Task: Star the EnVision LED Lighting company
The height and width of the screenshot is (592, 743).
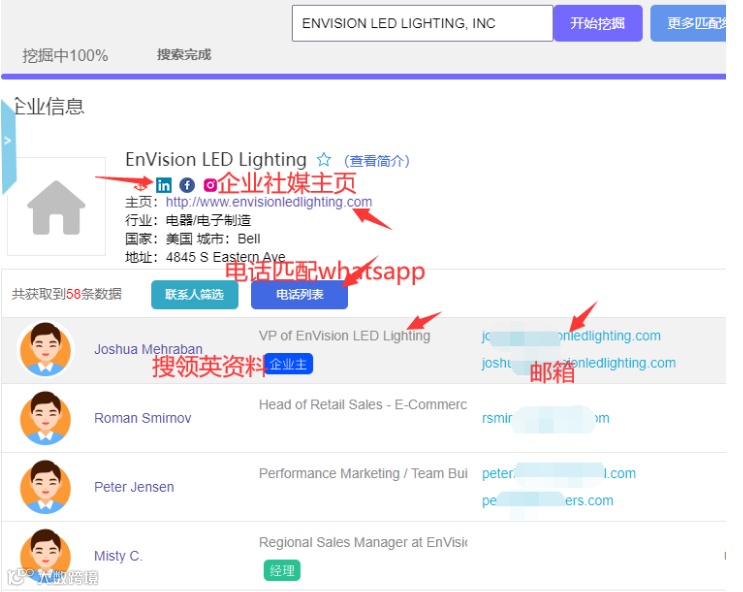Action: click(x=324, y=160)
